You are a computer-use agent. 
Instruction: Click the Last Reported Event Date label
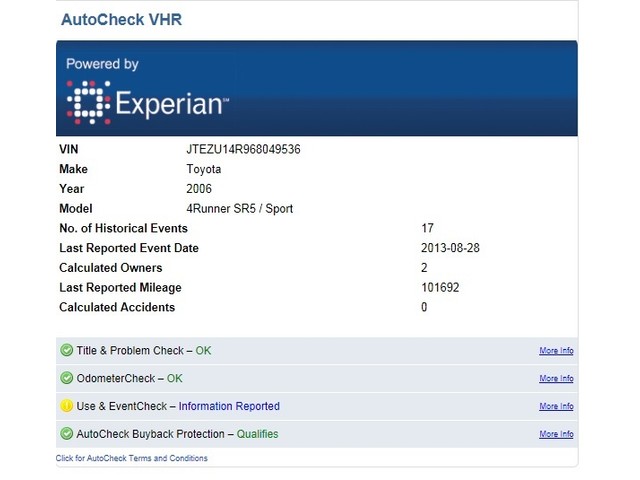coord(129,248)
